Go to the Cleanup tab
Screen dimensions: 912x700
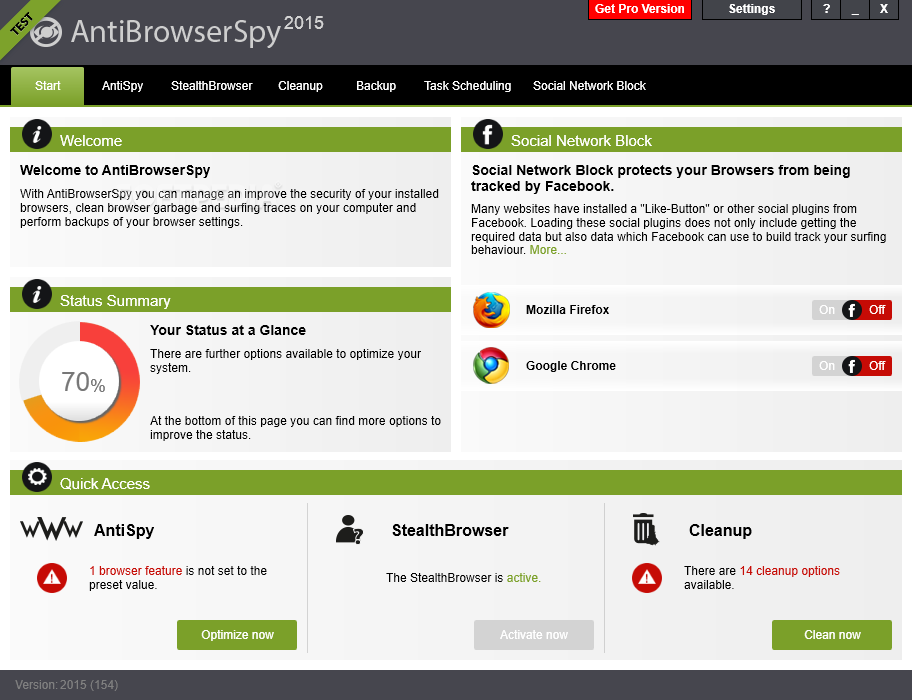coord(300,86)
